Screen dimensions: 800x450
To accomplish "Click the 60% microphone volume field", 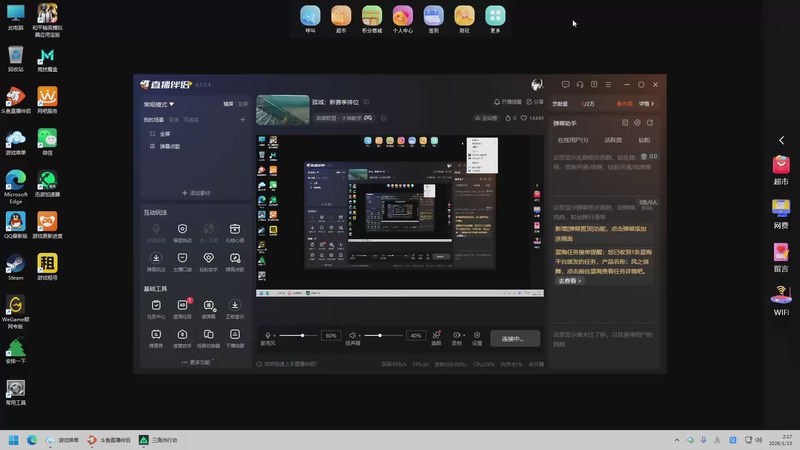I will pos(331,336).
